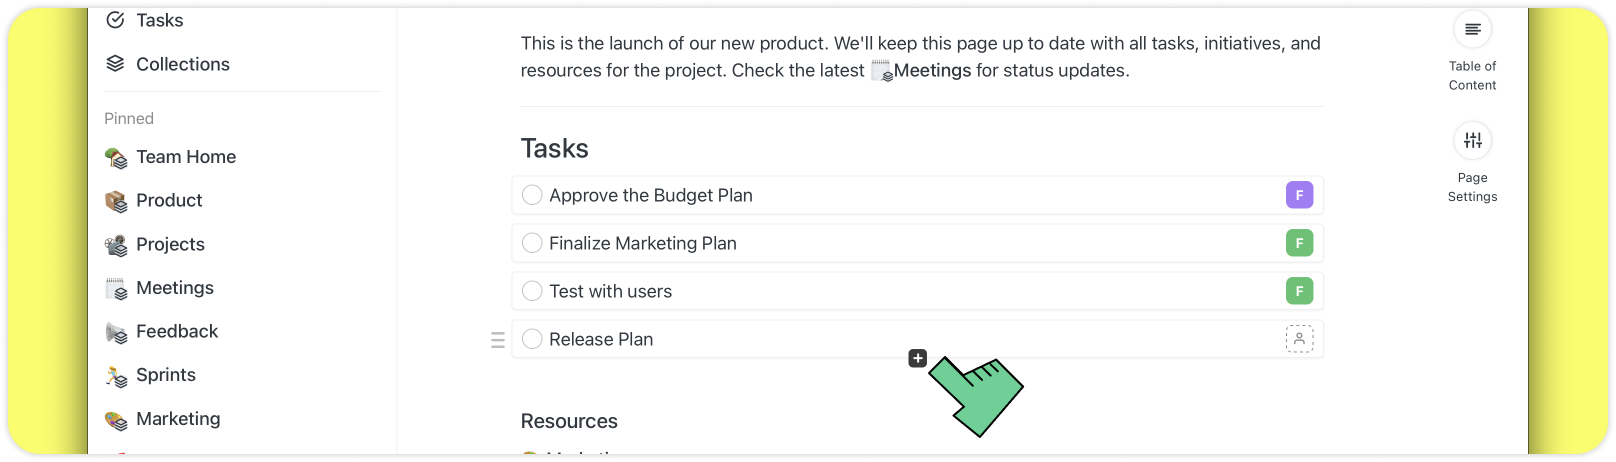Viewport: 1616px width, 462px height.
Task: Open the Sprints pinned page
Action: tap(166, 375)
